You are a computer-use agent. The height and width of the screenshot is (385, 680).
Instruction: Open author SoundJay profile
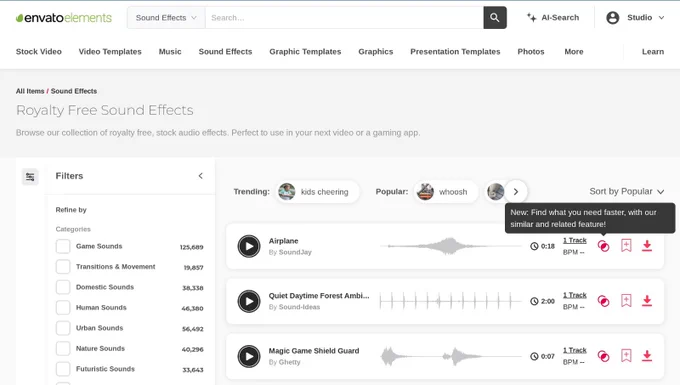click(295, 252)
